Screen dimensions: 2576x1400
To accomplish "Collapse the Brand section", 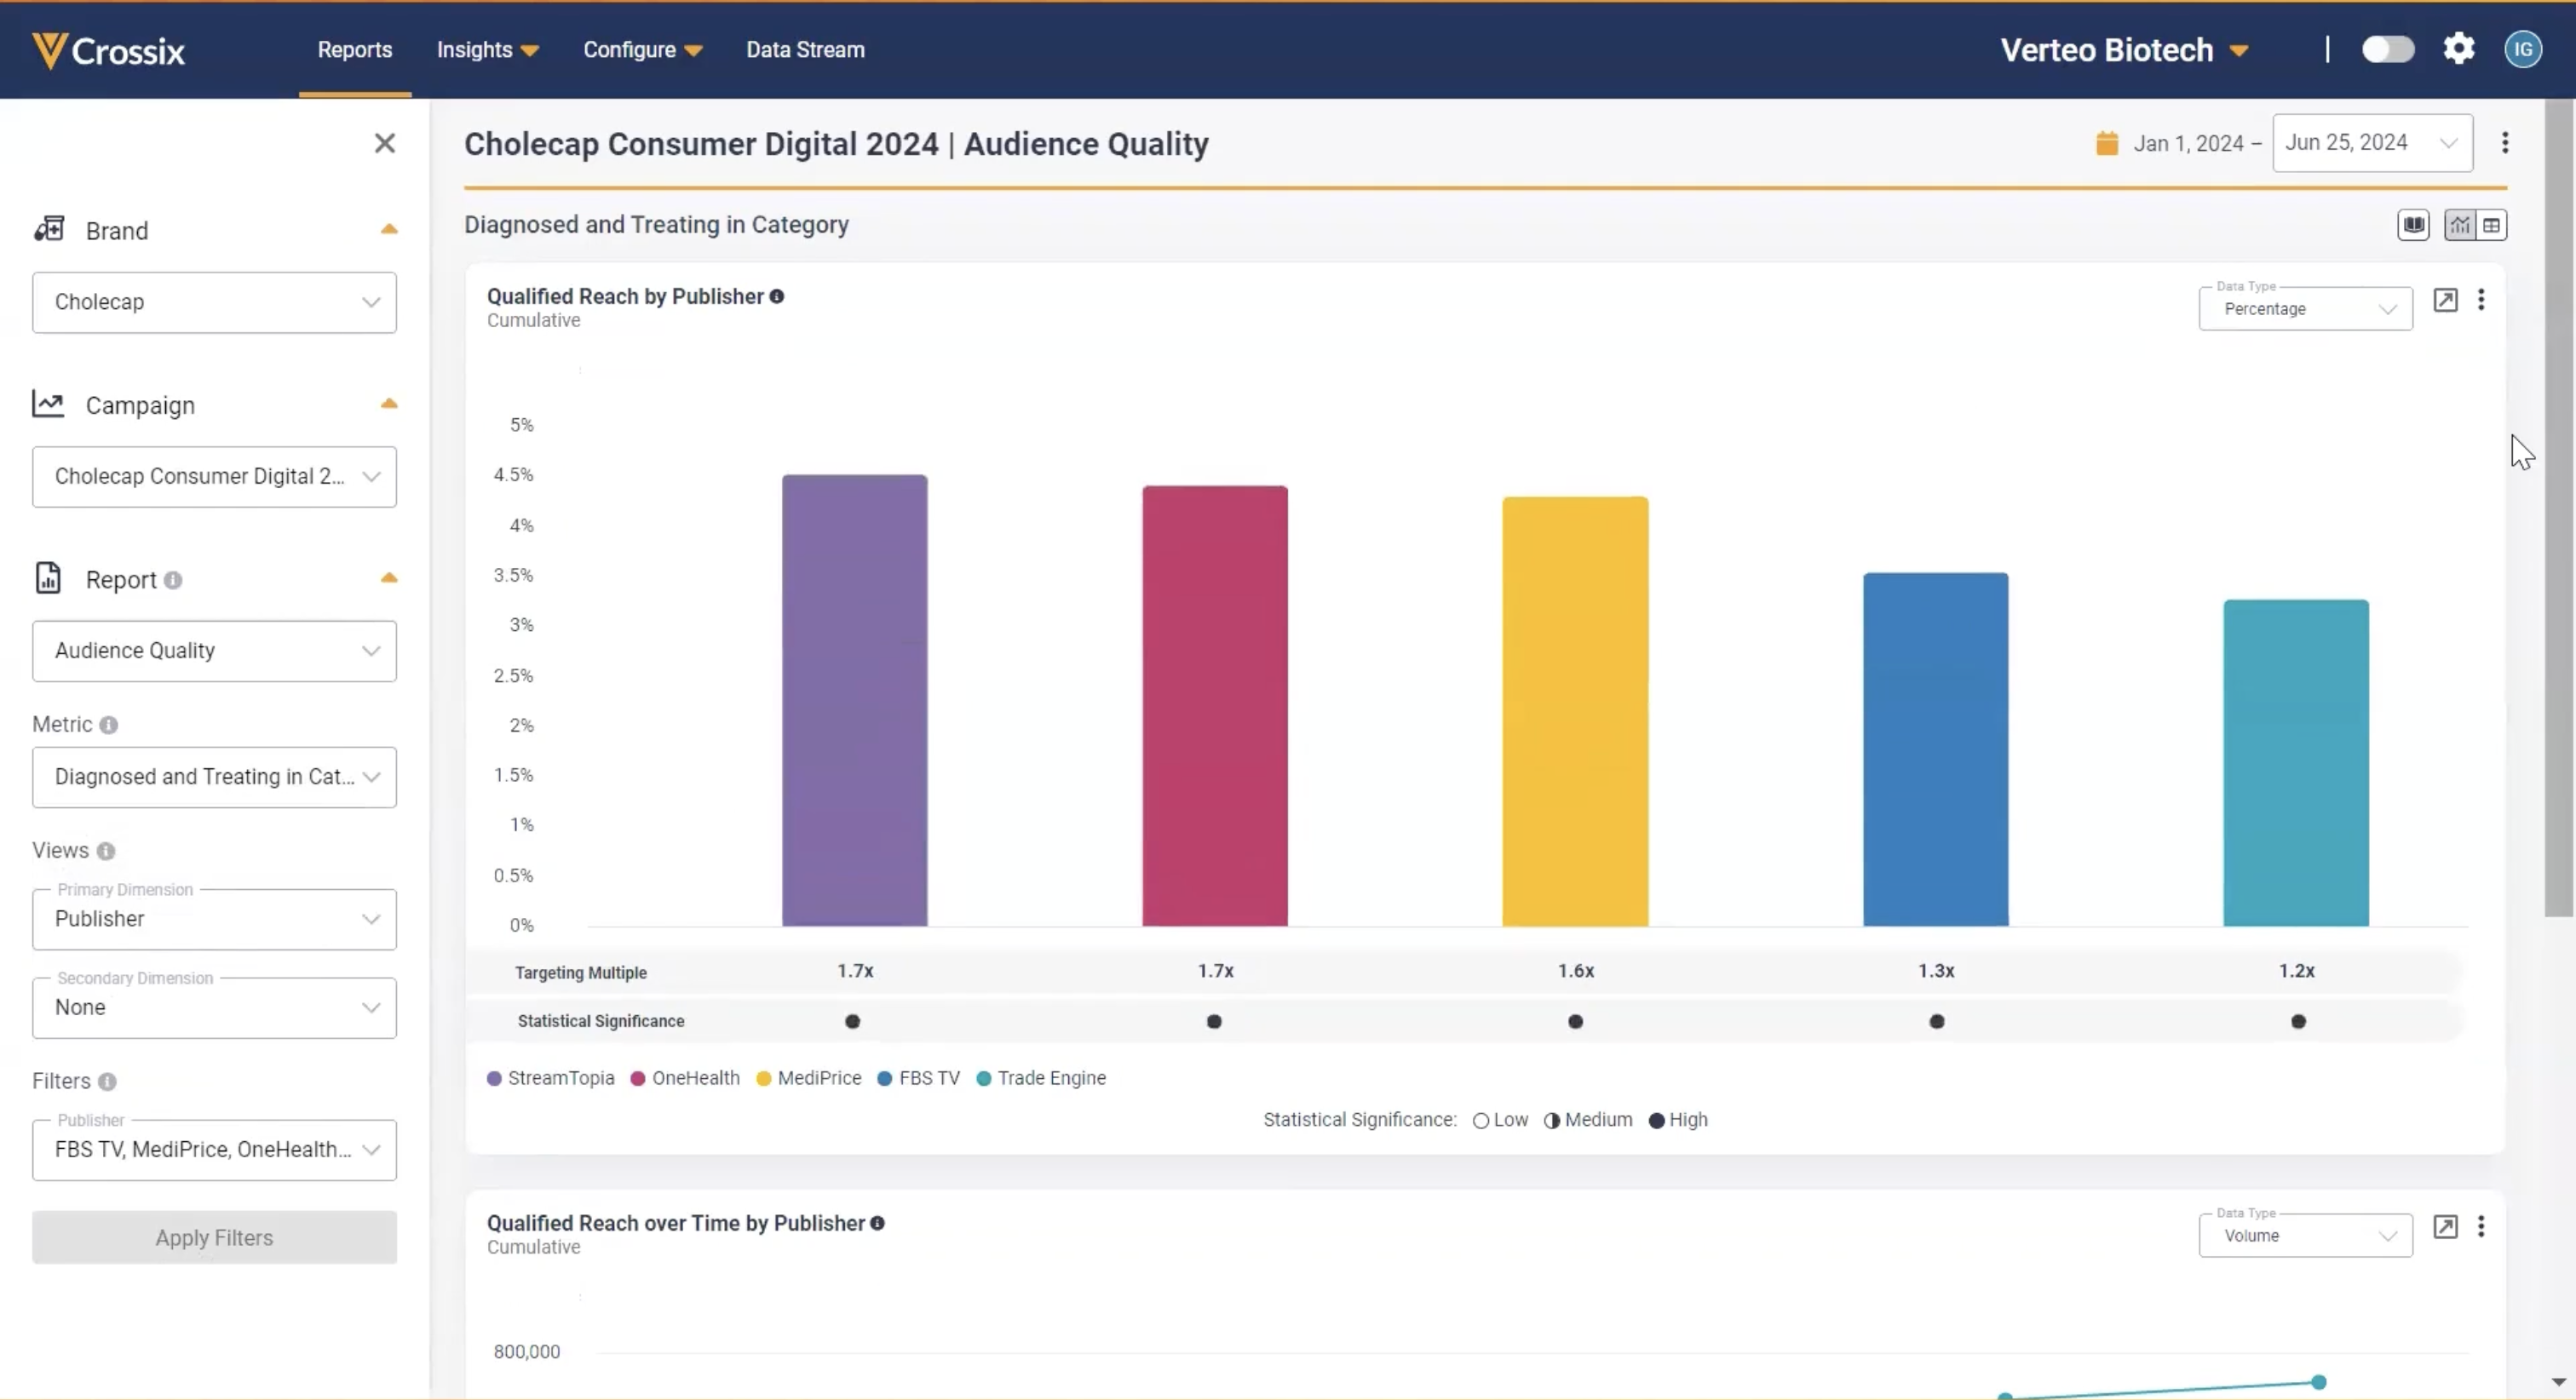I will [389, 230].
